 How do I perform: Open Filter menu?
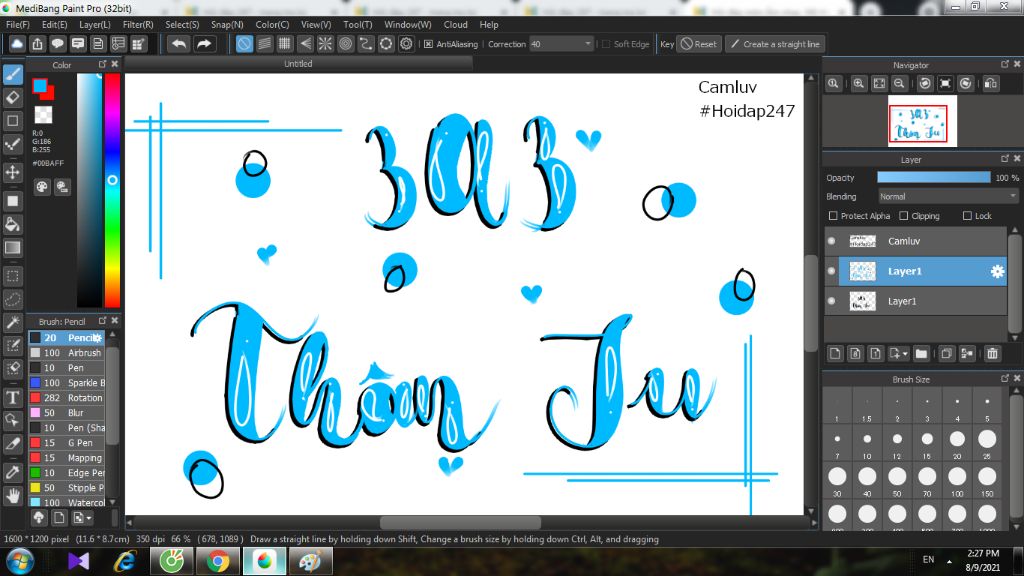click(138, 24)
